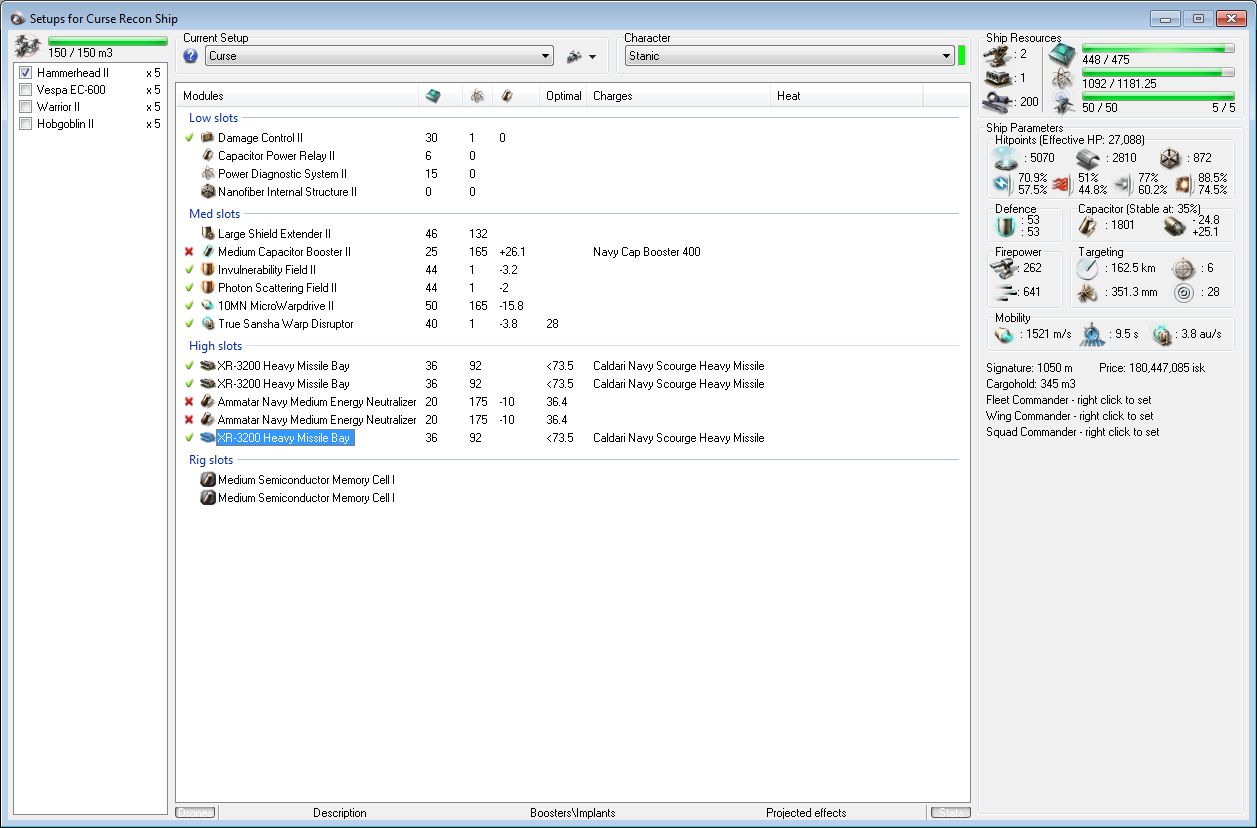Click the green skill indicator beside Character dropdown
Screen dimensions: 1257x828
click(x=961, y=56)
